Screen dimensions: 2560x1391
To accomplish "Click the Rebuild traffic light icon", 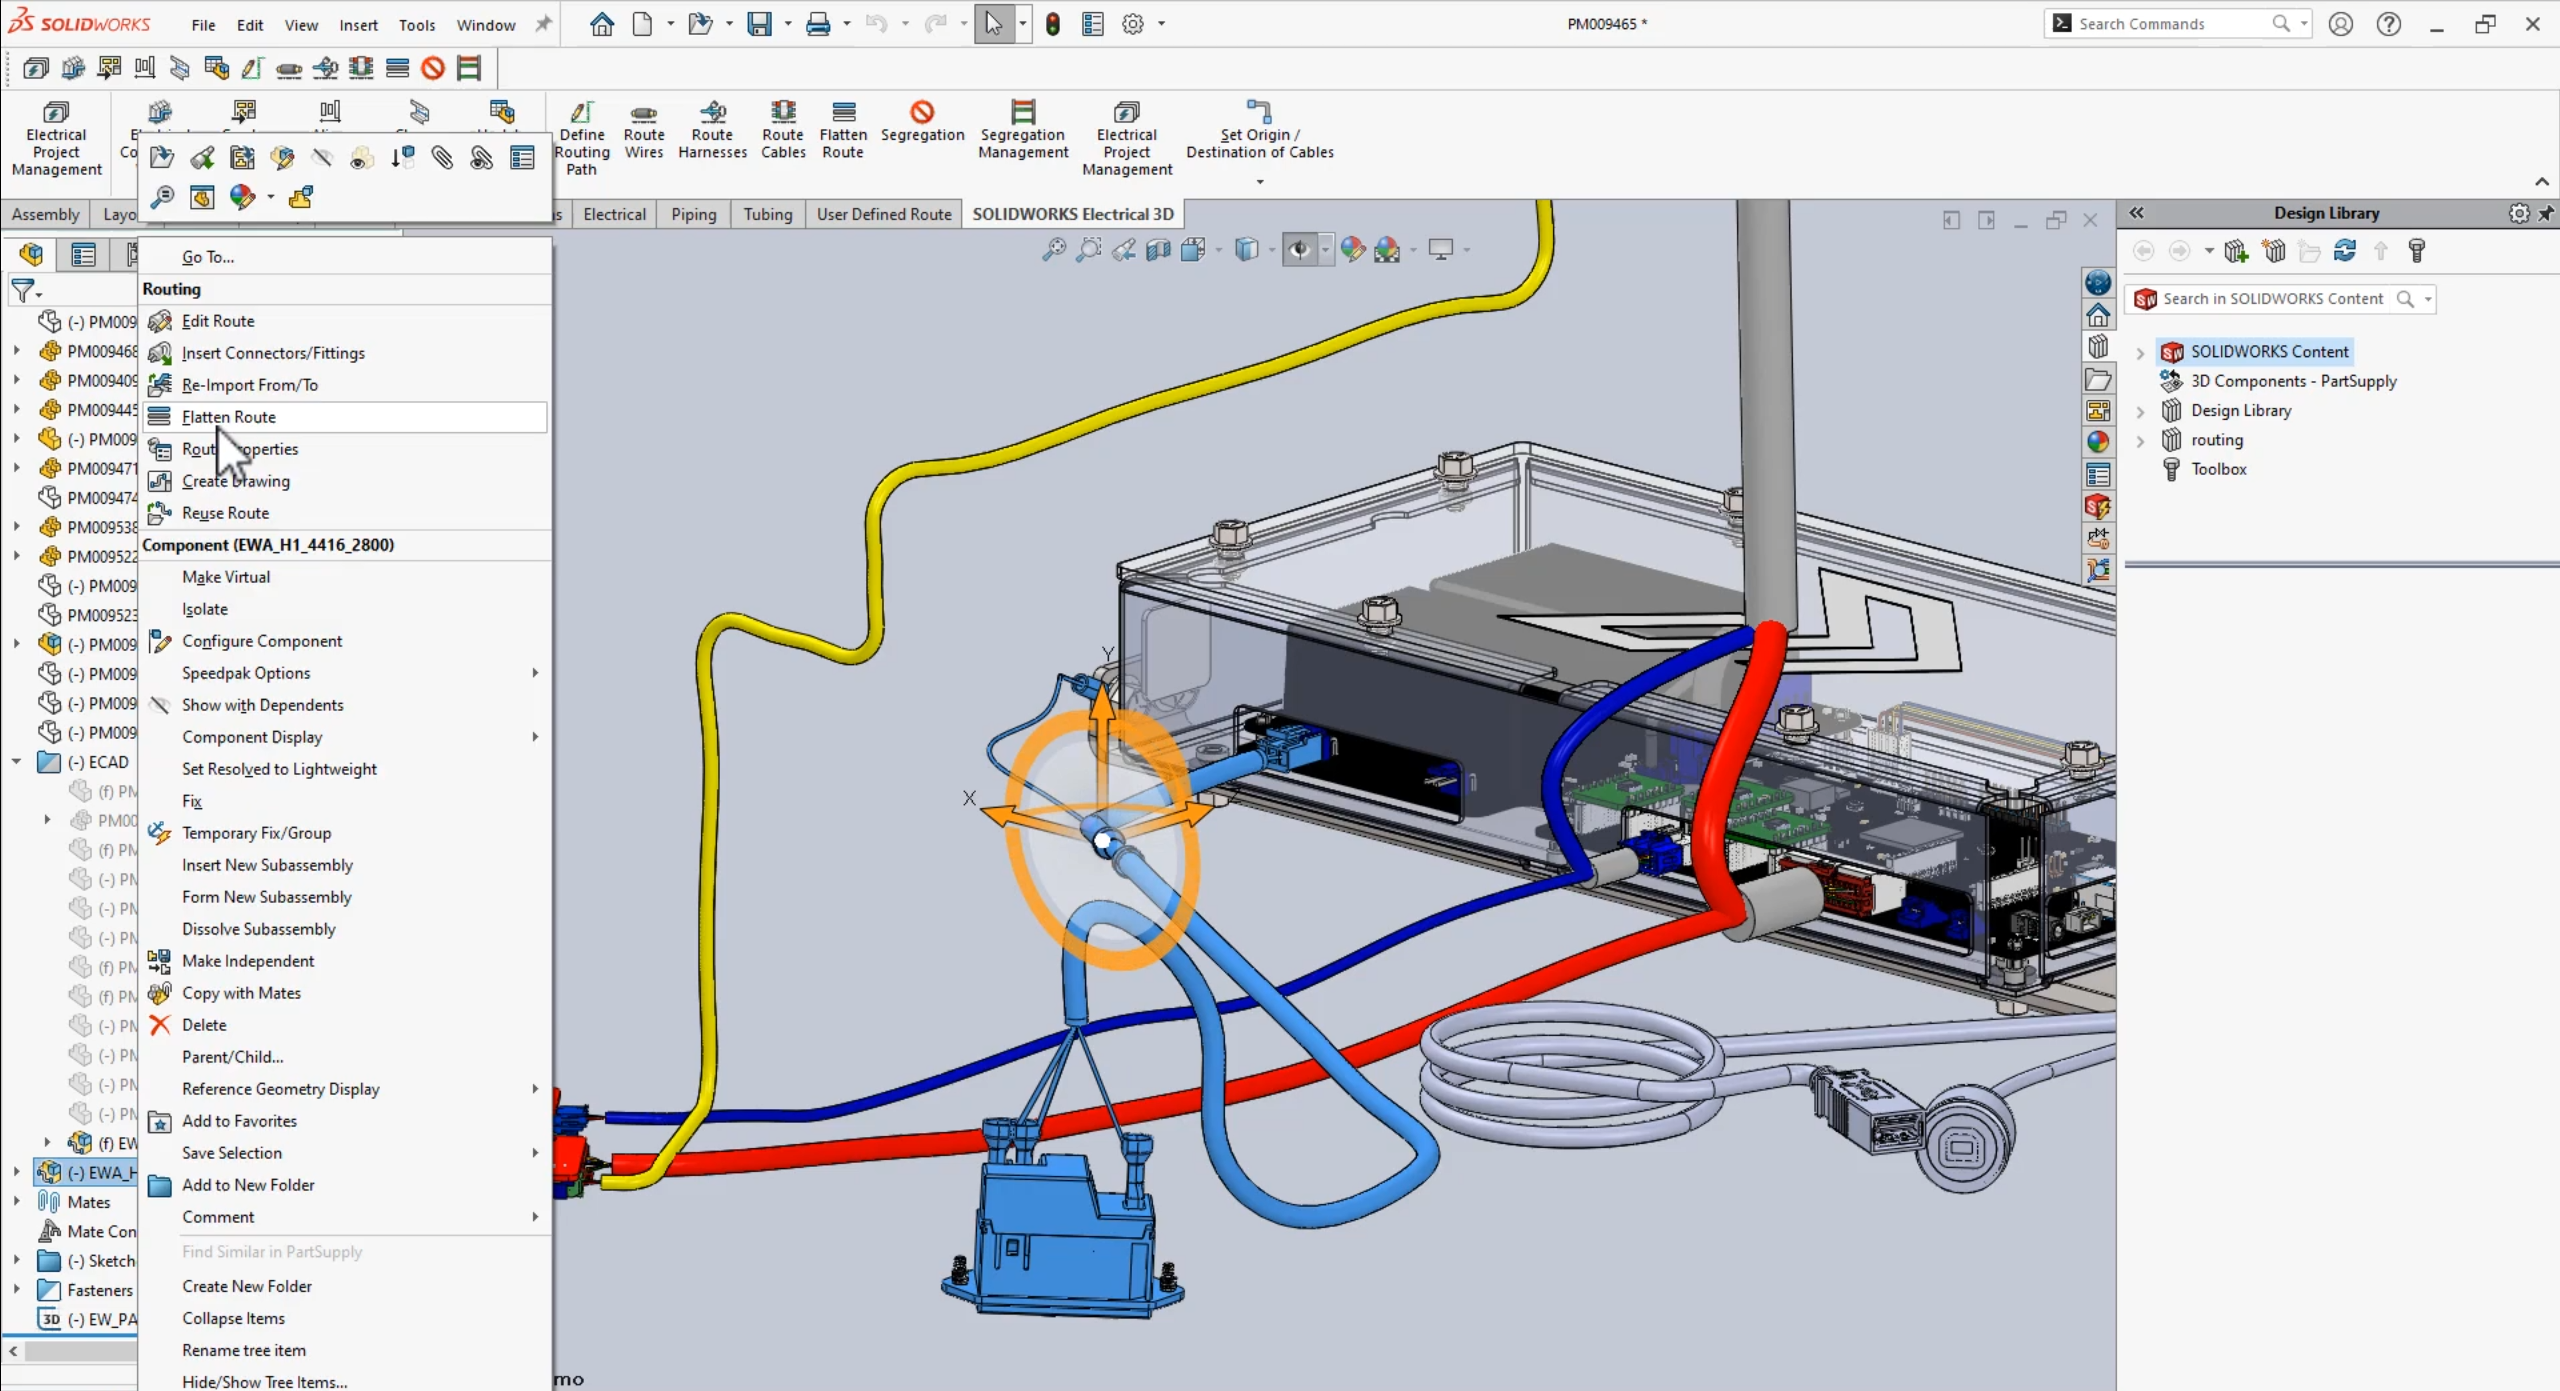I will (1052, 24).
